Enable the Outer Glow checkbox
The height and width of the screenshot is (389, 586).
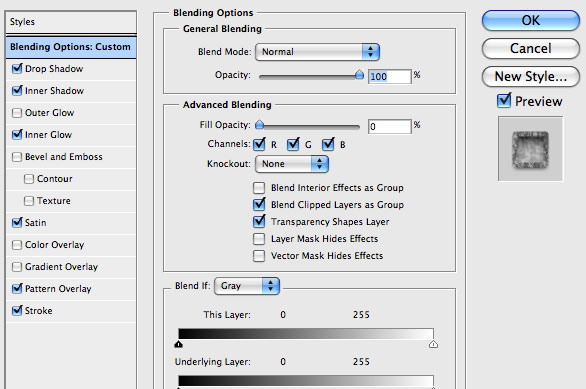click(x=17, y=113)
